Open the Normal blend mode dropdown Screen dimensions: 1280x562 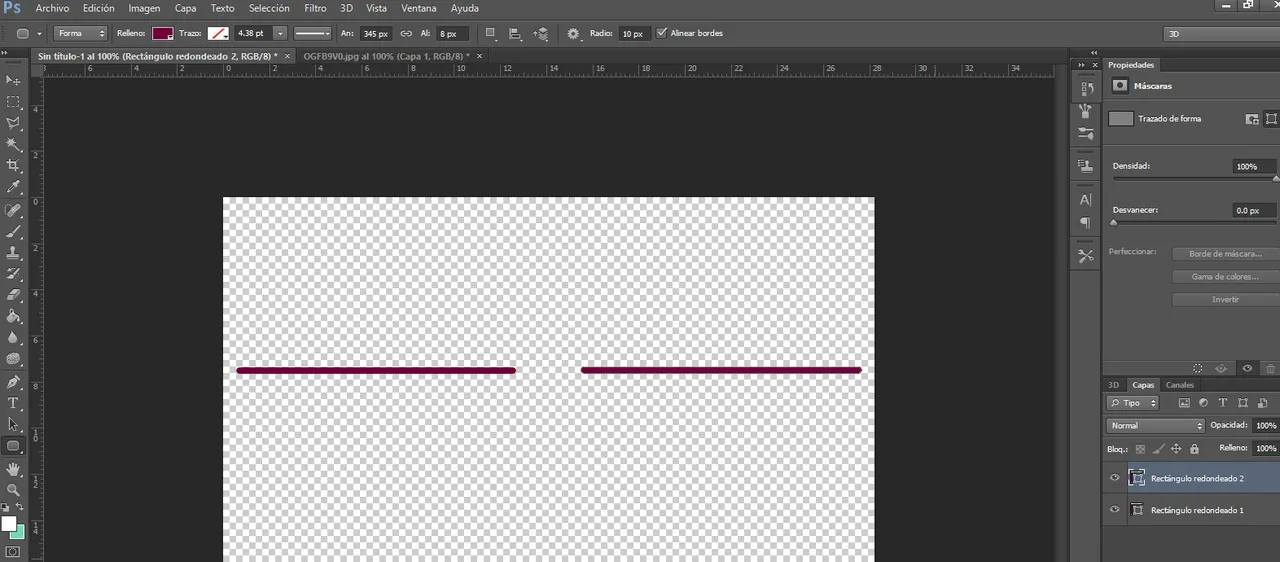1156,425
